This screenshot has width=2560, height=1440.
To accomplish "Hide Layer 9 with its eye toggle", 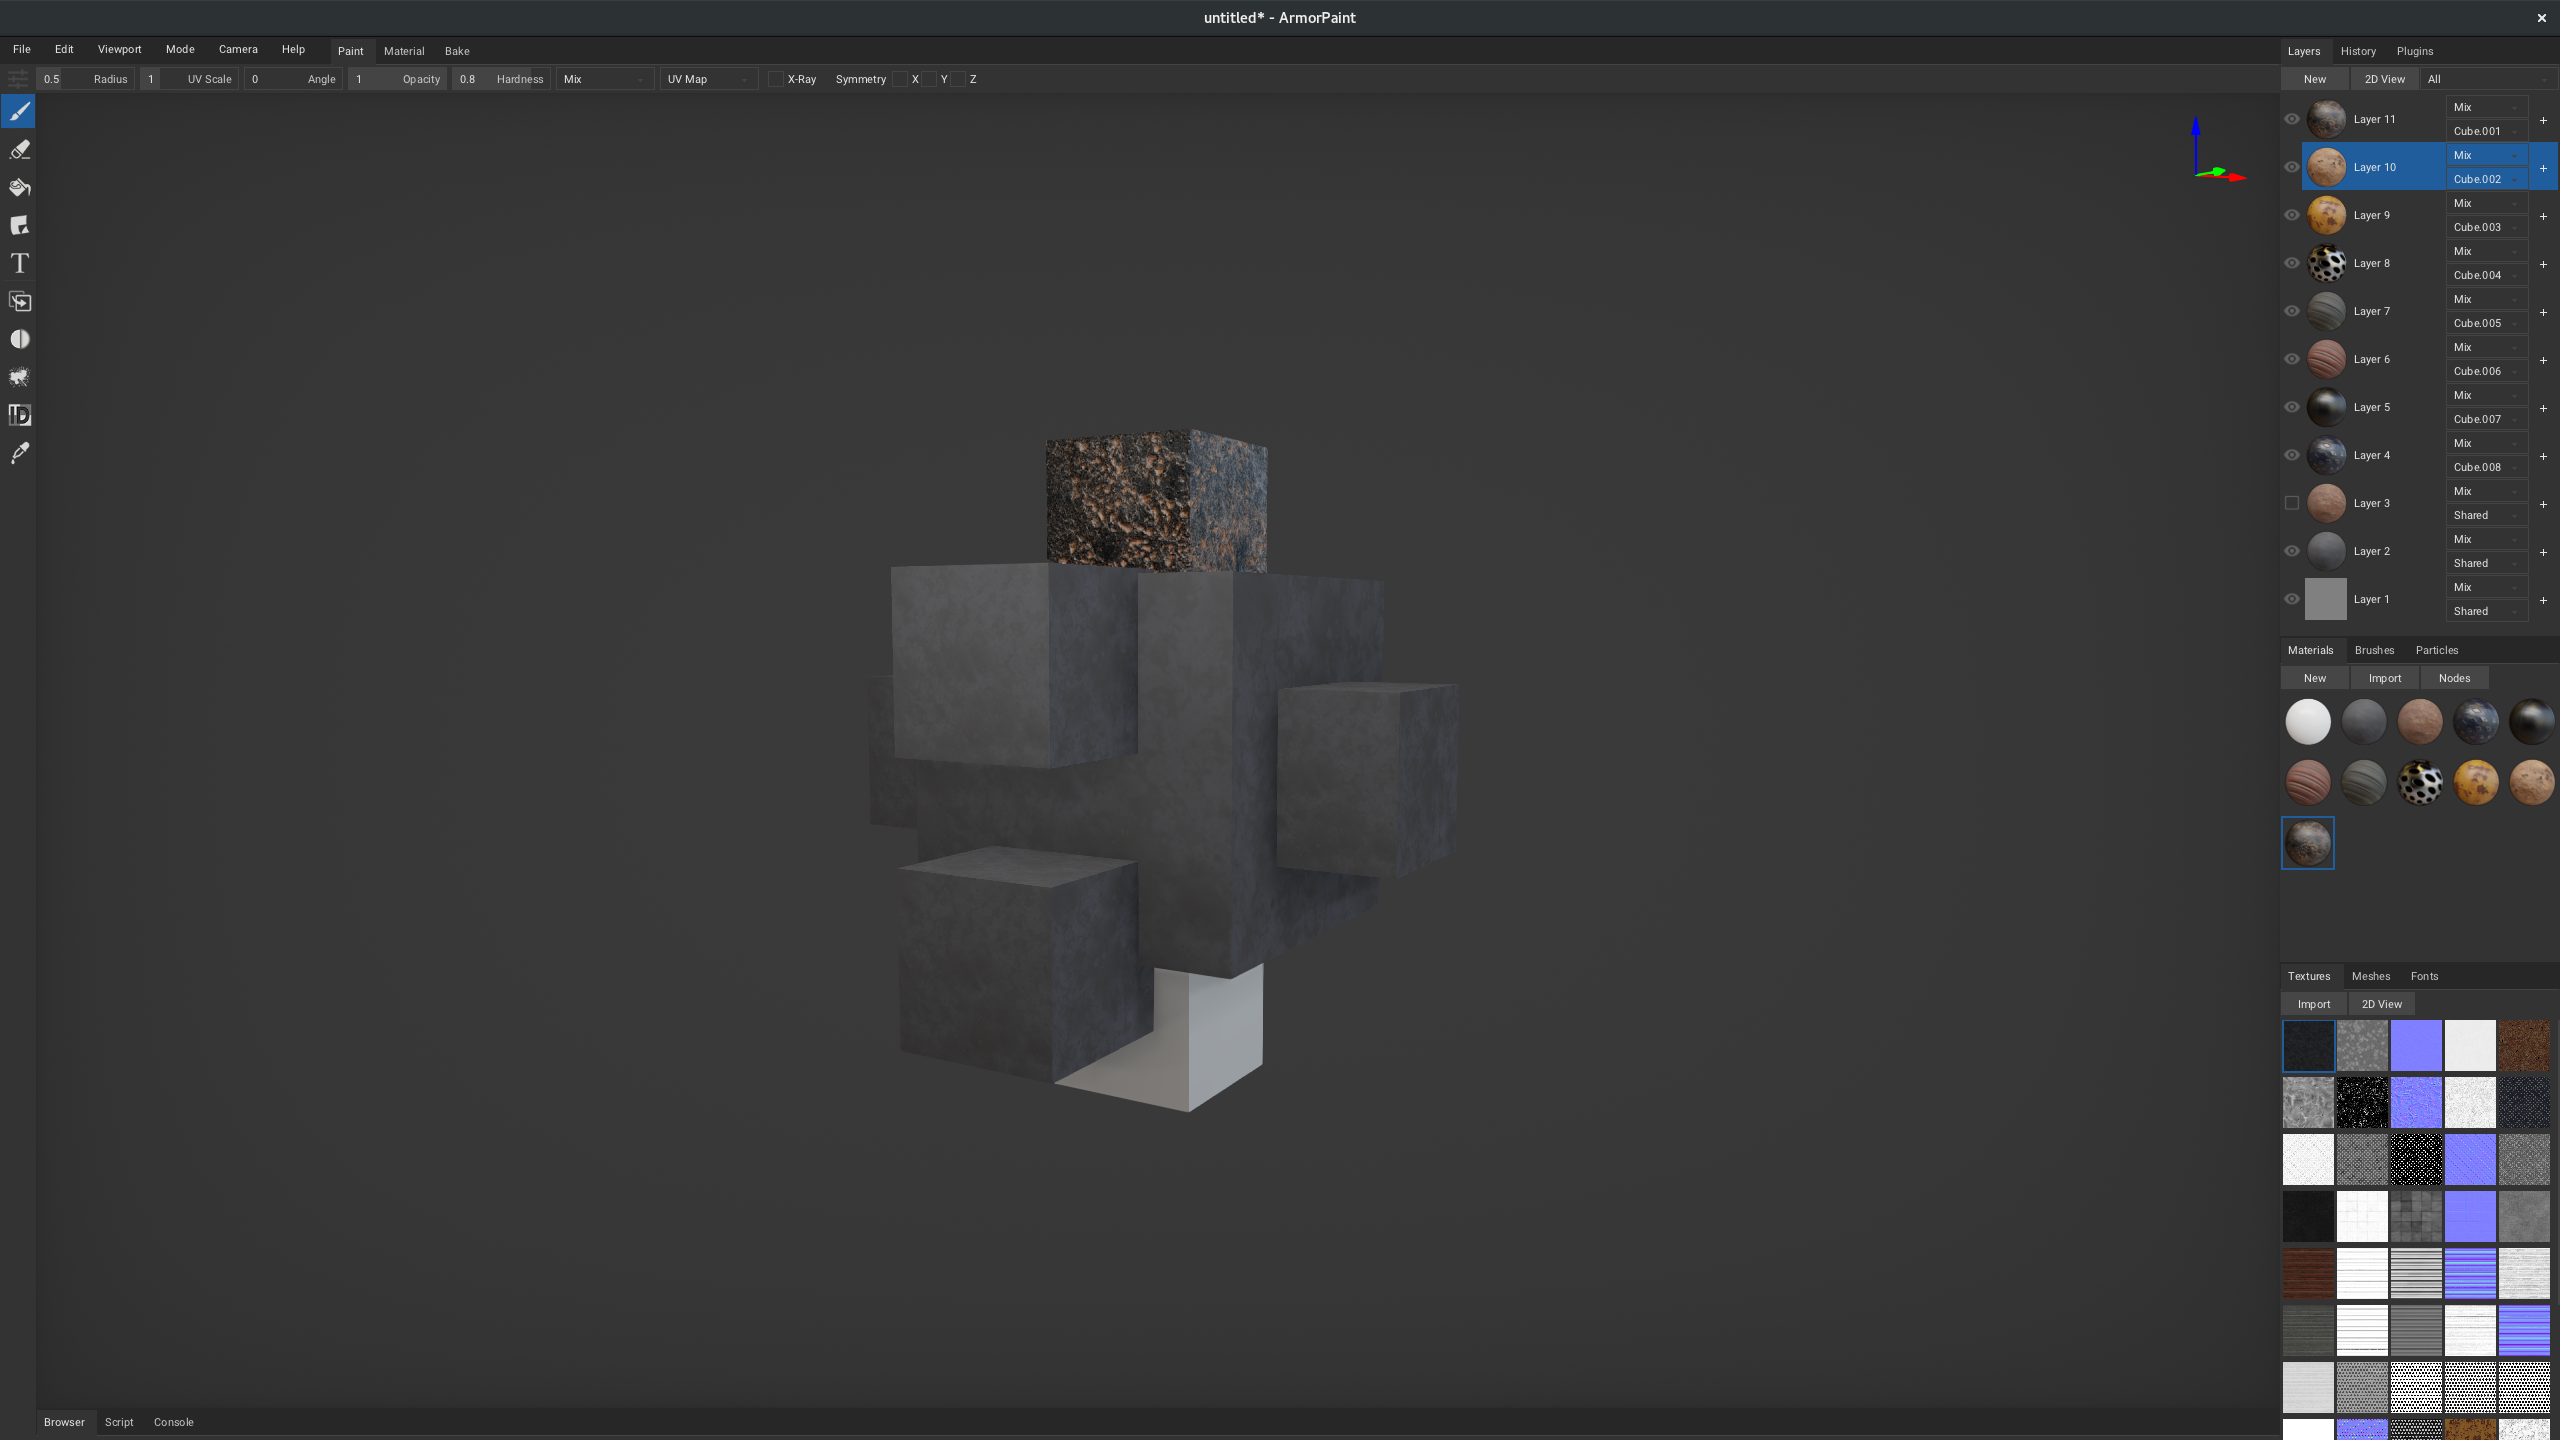I will pyautogui.click(x=2292, y=215).
